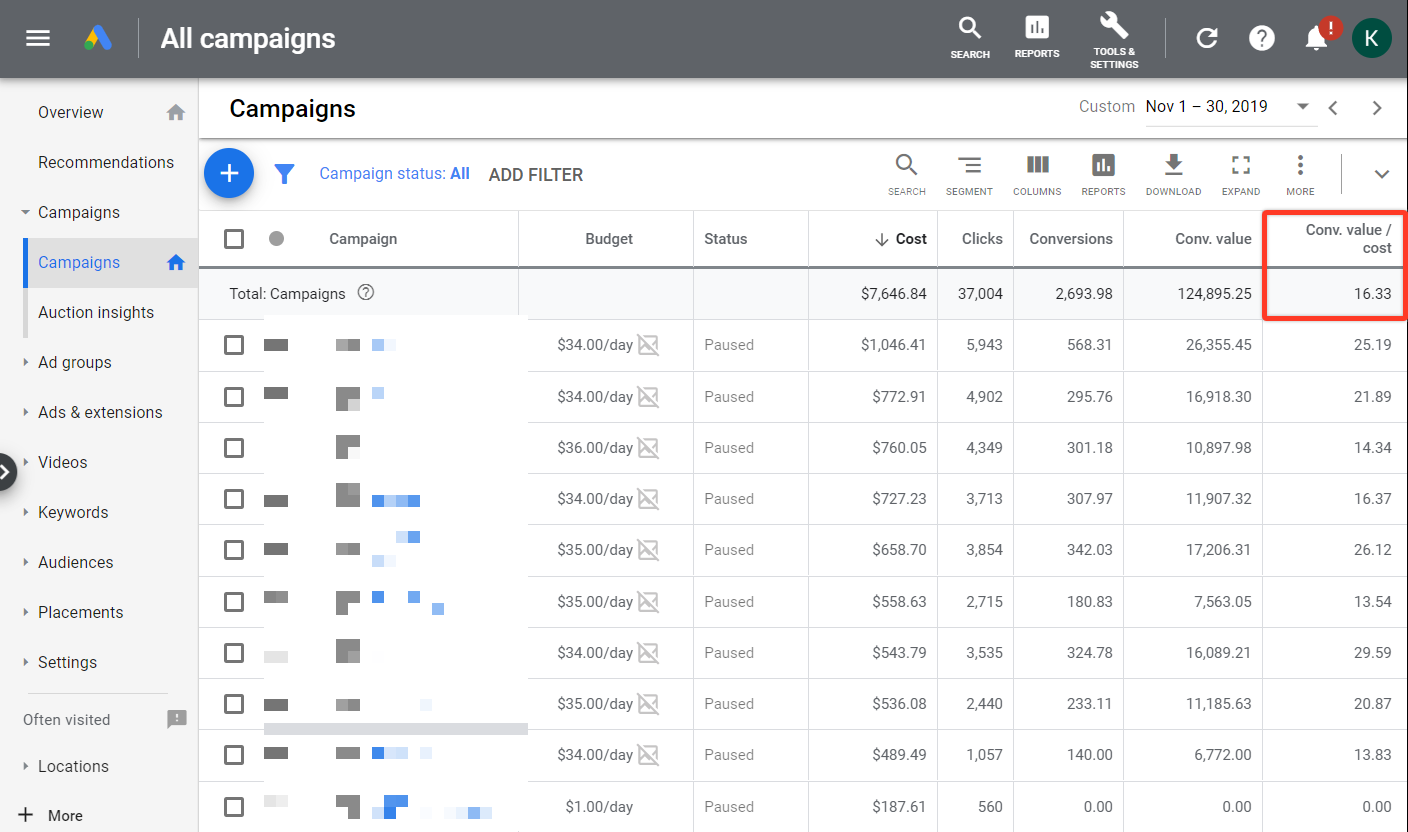Check the campaign costing $1,046.41
Screen dimensions: 1408x832
tap(234, 345)
